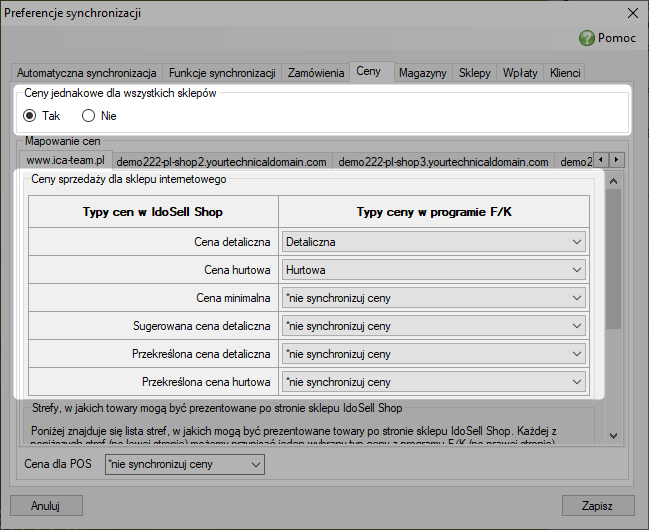Select the demo222-pl-shop2 shop tab
This screenshot has width=649, height=530.
point(221,162)
